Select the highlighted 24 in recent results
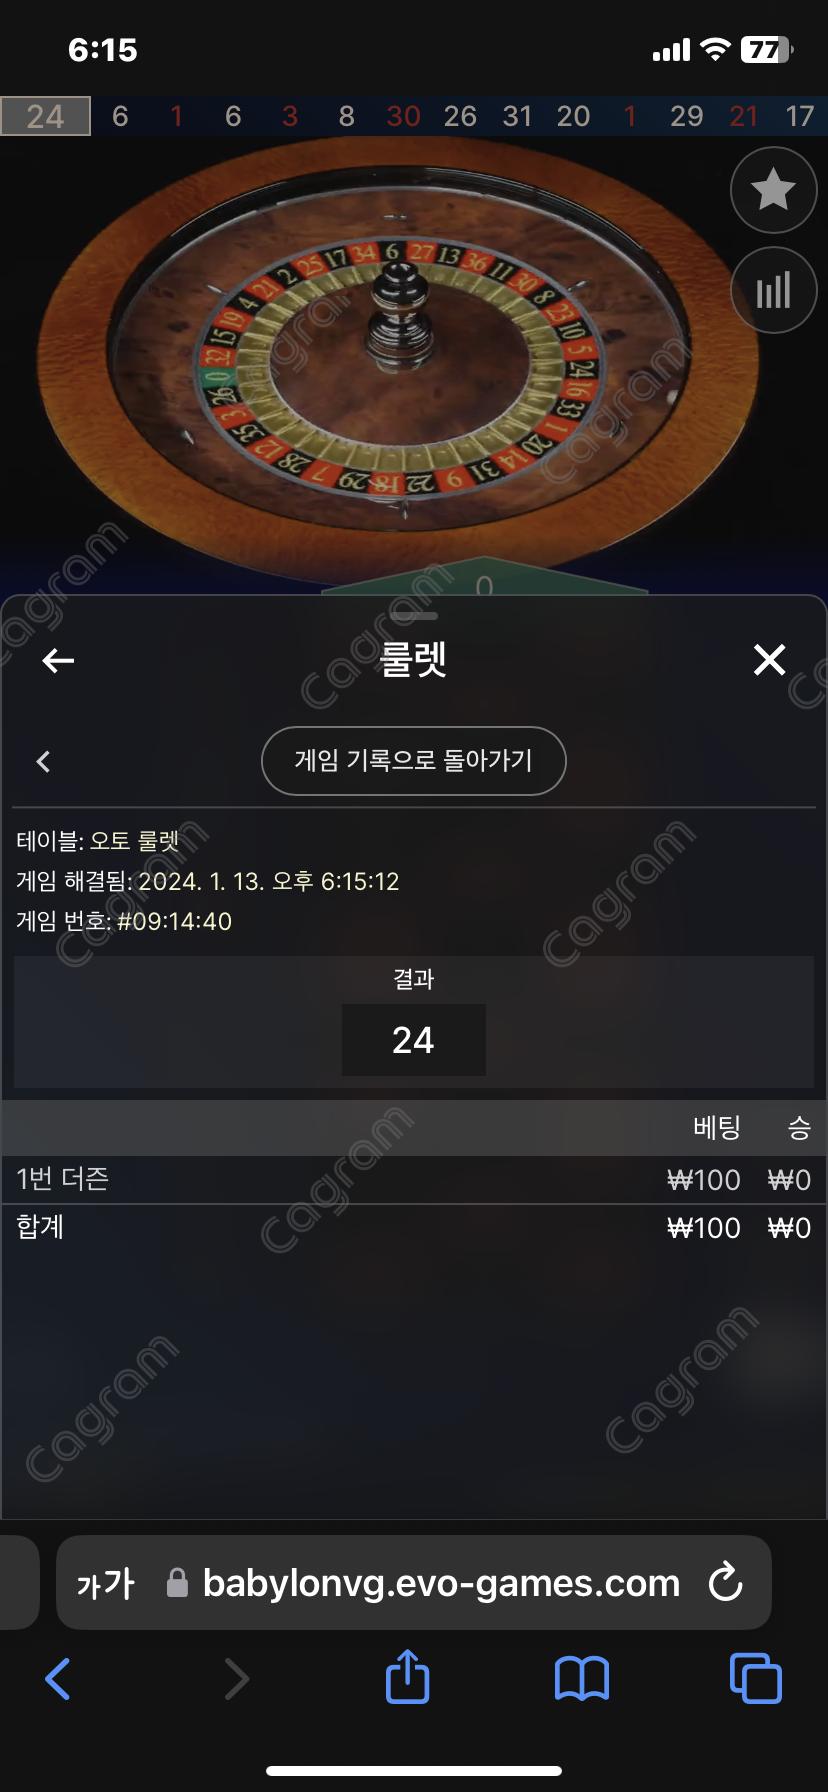Screen dimensions: 828x1792 [46, 116]
